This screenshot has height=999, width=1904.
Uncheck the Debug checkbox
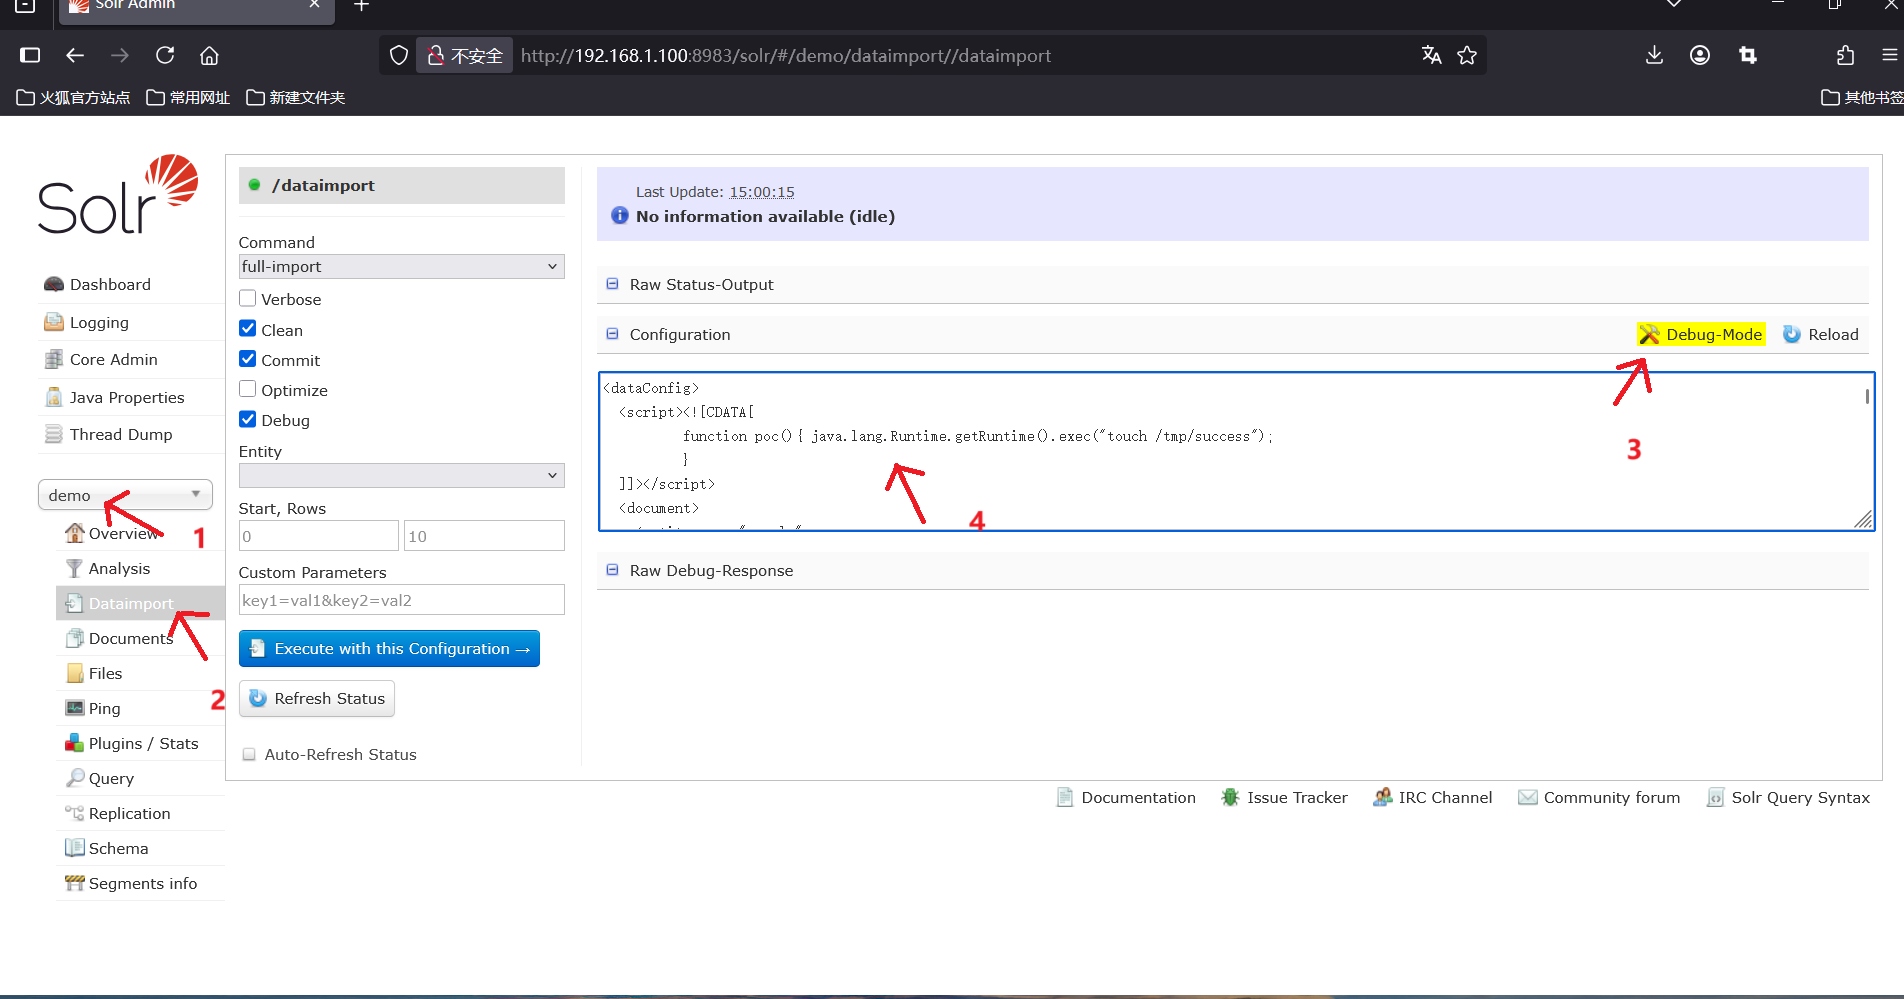click(248, 419)
